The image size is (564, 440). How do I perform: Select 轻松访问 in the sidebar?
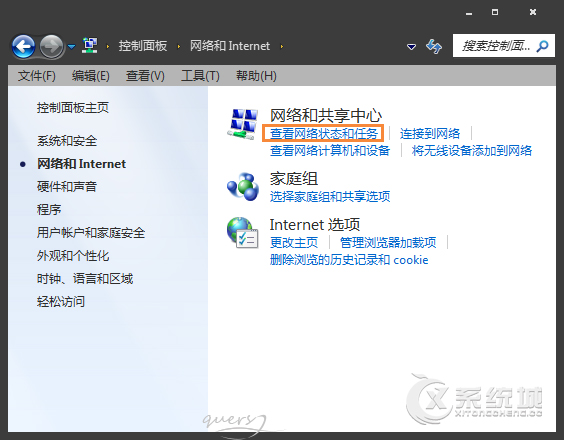[61, 301]
